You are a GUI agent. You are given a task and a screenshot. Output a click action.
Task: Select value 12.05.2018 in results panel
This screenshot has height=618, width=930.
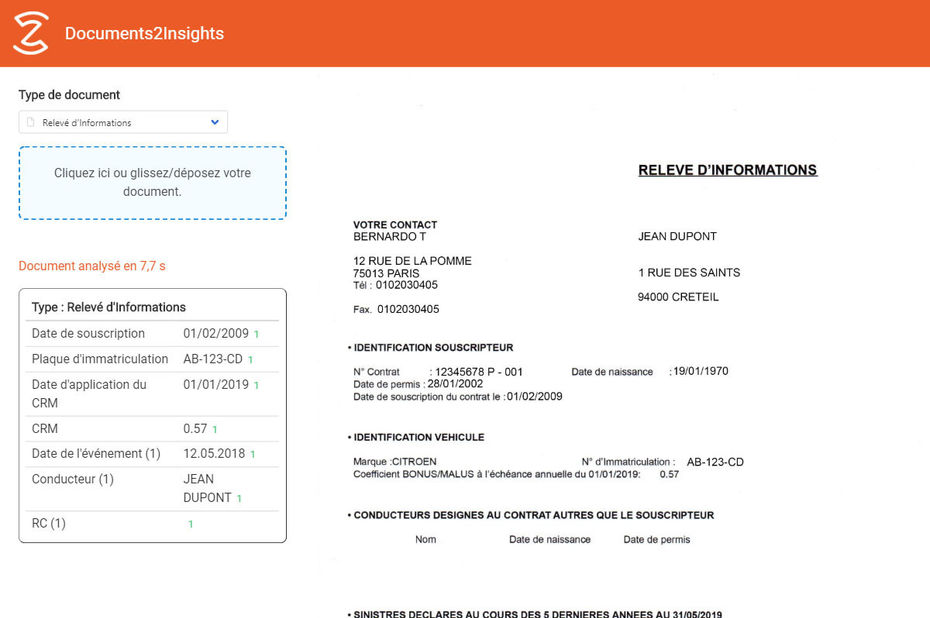(214, 454)
